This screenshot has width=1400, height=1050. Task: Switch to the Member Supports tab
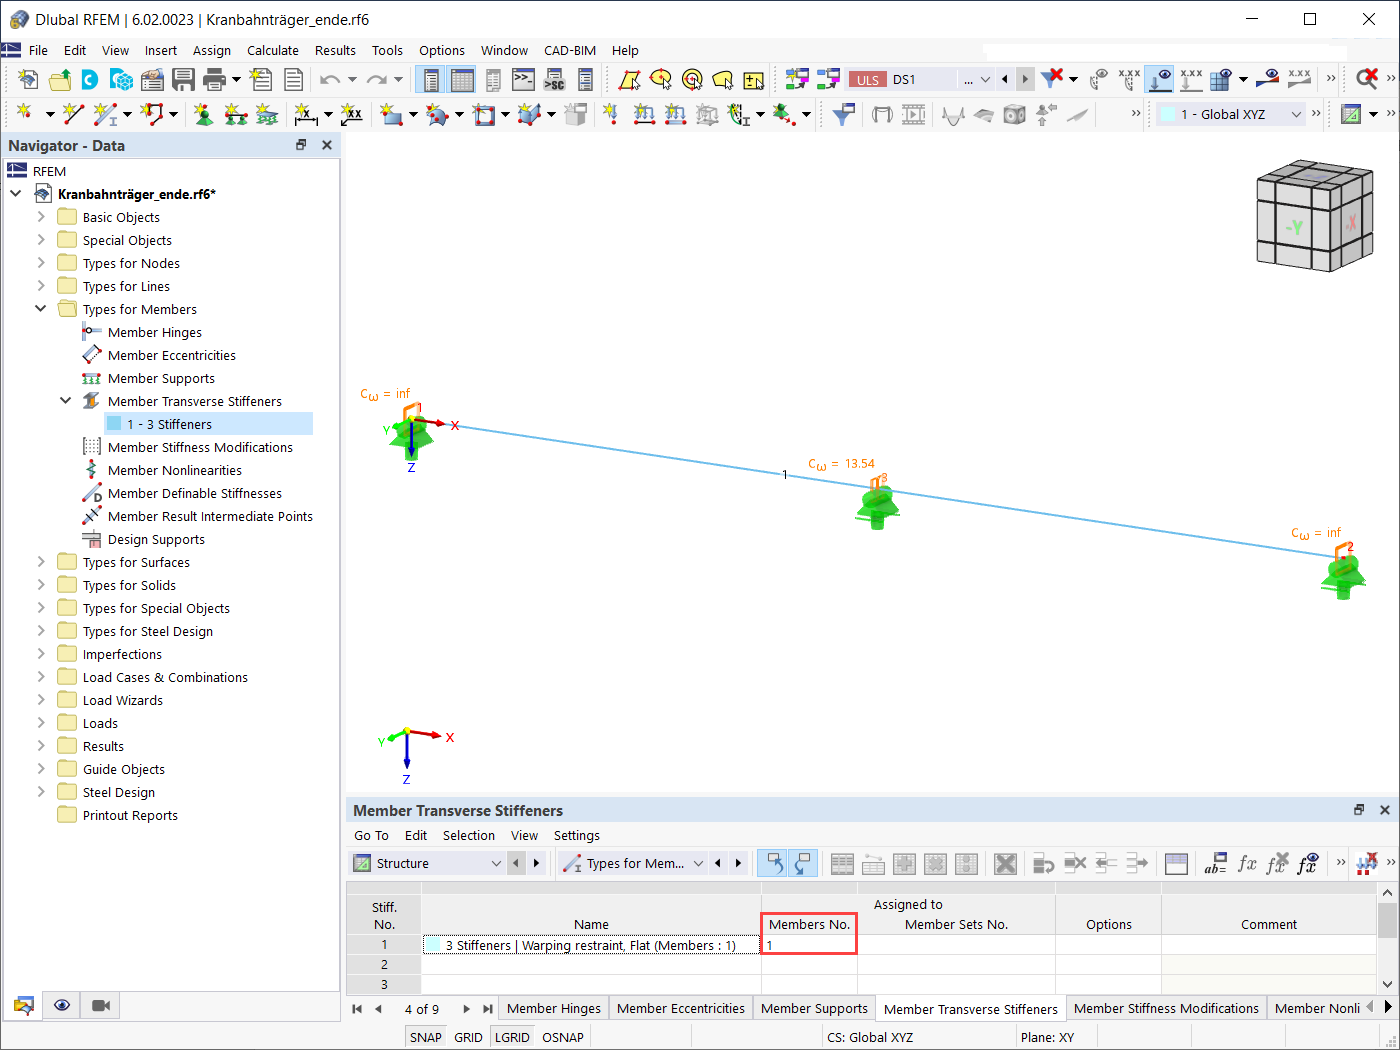coord(813,1008)
